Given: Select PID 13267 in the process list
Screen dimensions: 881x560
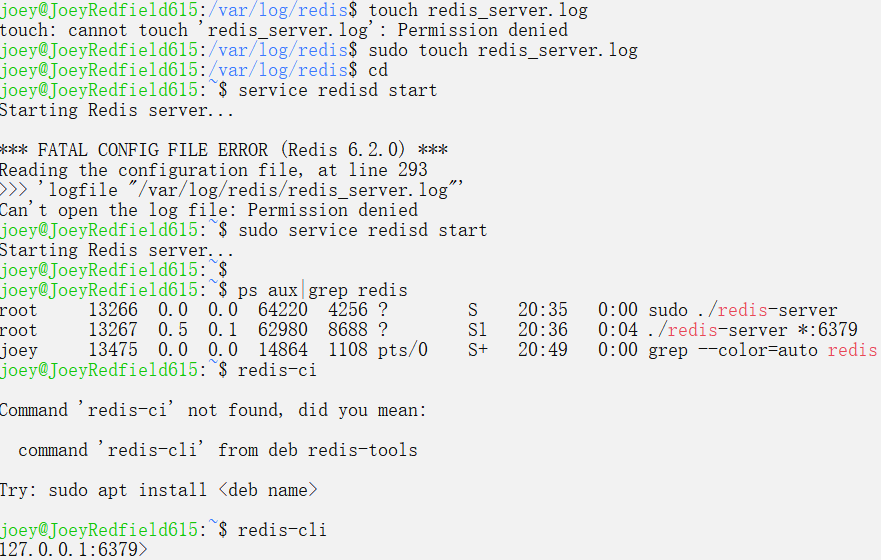Looking at the screenshot, I should point(113,330).
